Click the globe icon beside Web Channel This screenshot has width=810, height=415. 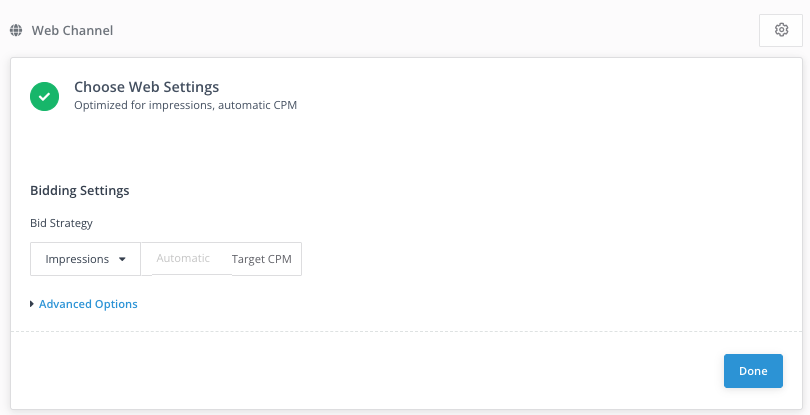click(x=16, y=30)
